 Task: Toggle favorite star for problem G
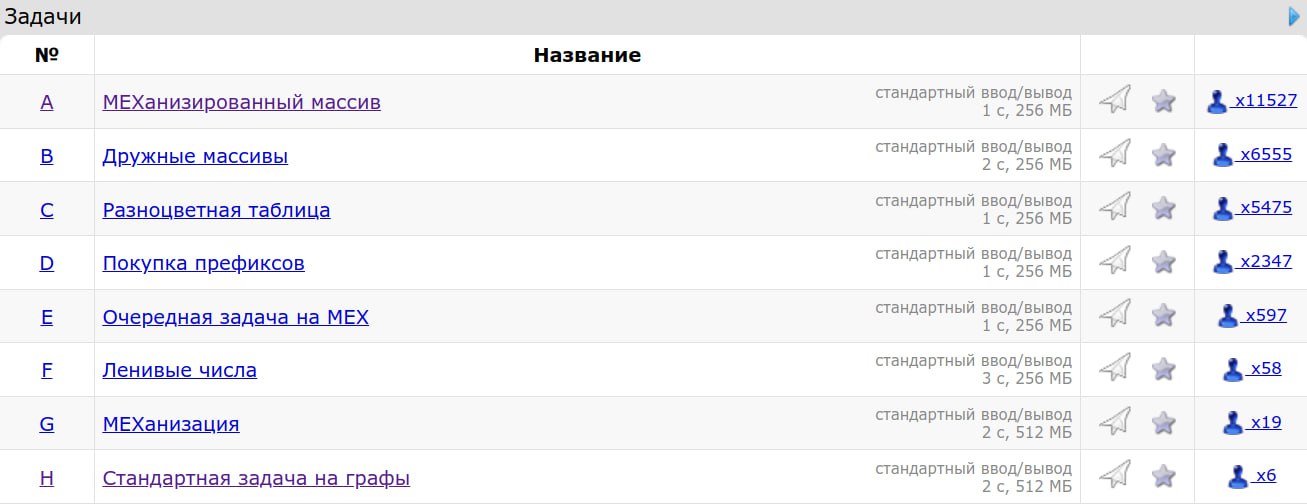point(1163,423)
